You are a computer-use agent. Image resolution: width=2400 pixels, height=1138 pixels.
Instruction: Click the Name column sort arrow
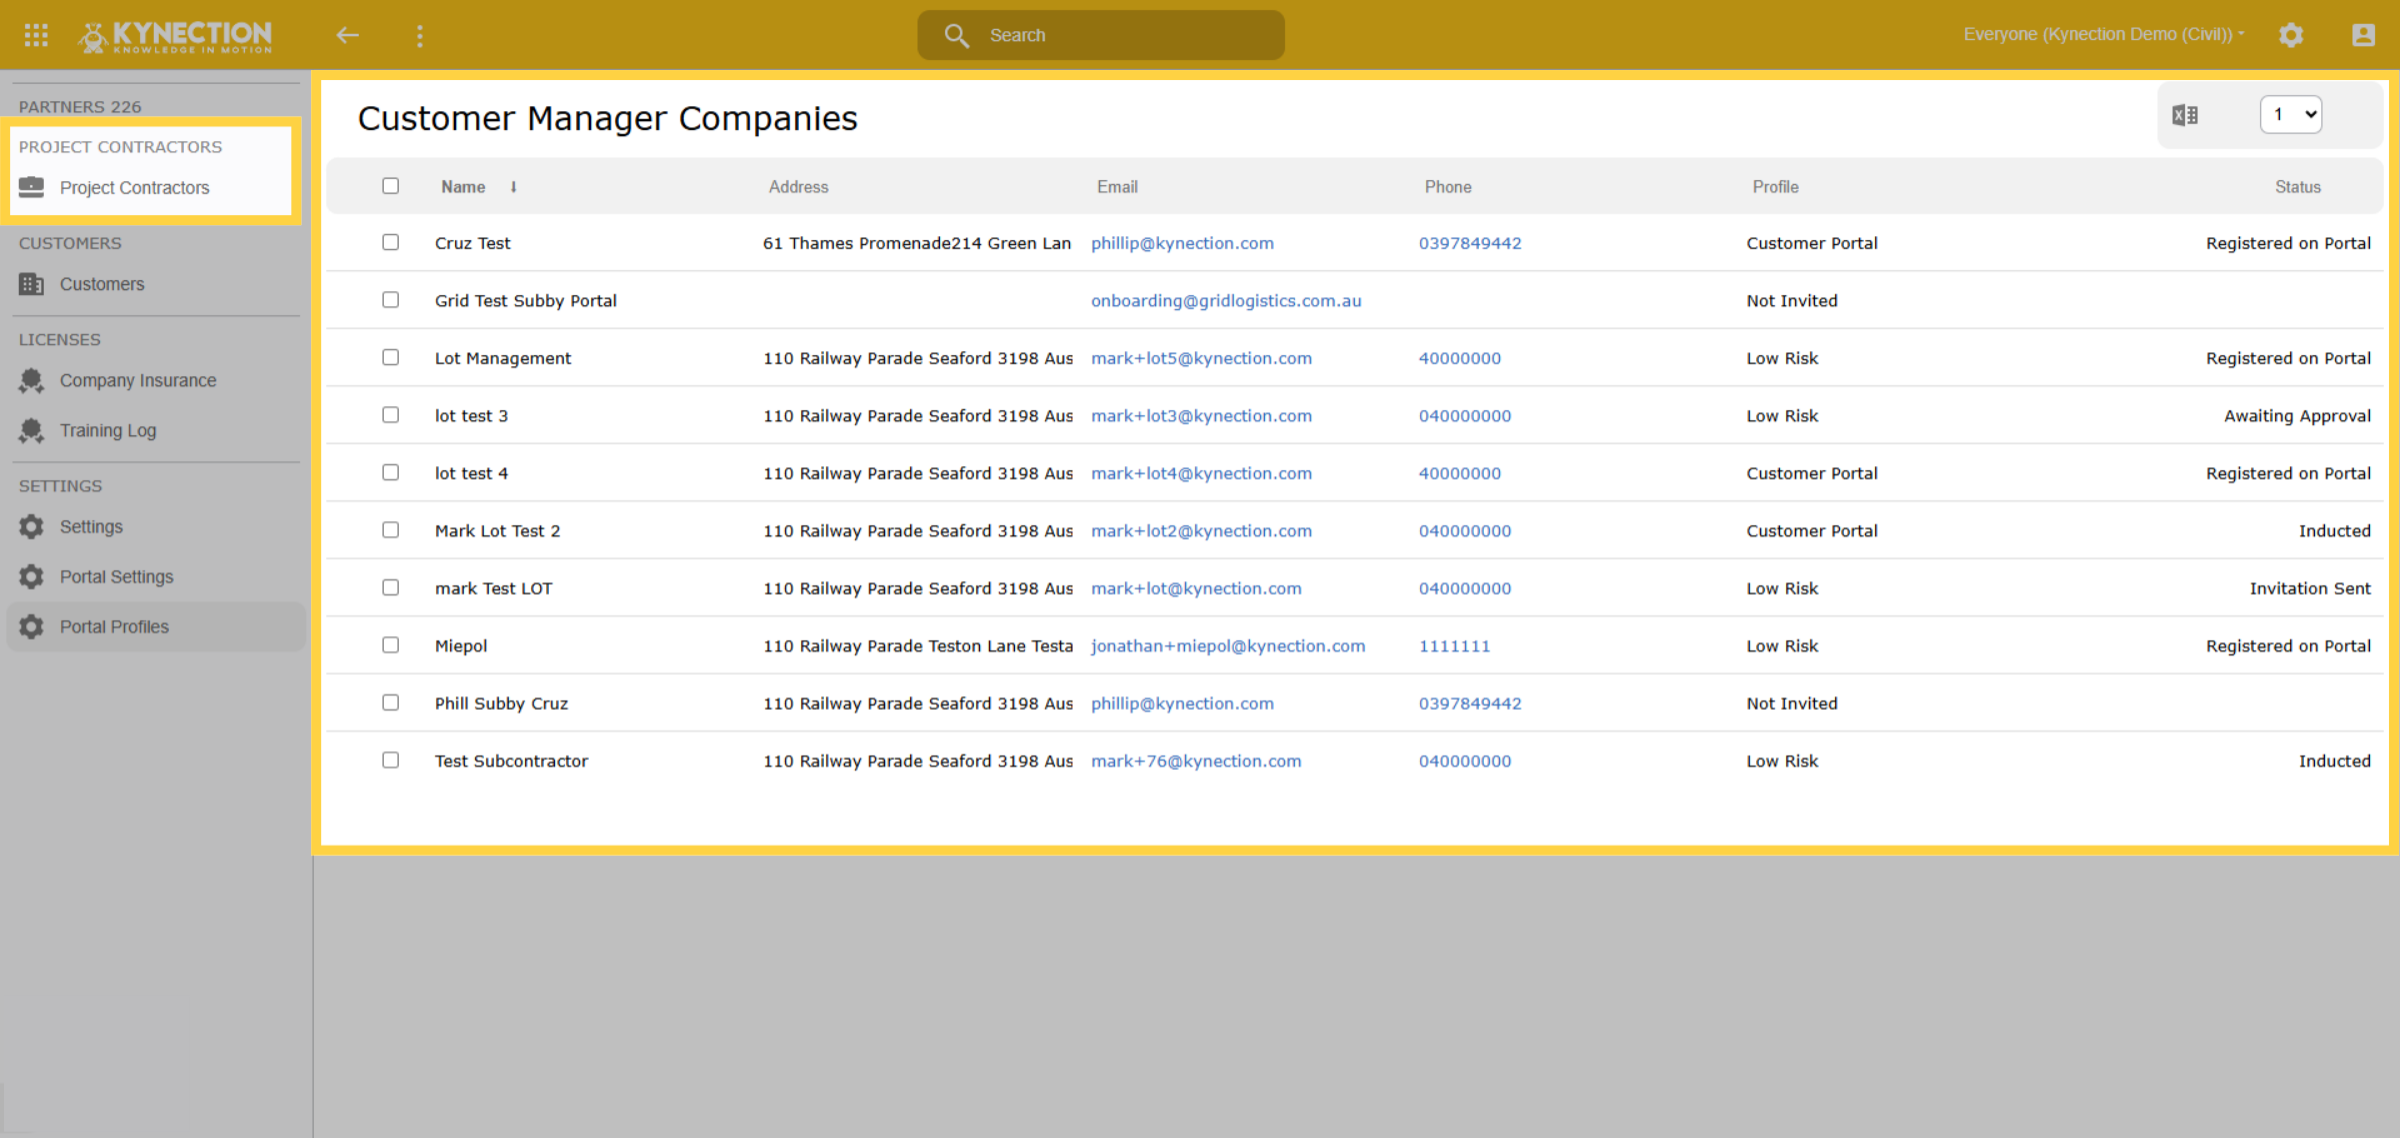click(x=513, y=187)
